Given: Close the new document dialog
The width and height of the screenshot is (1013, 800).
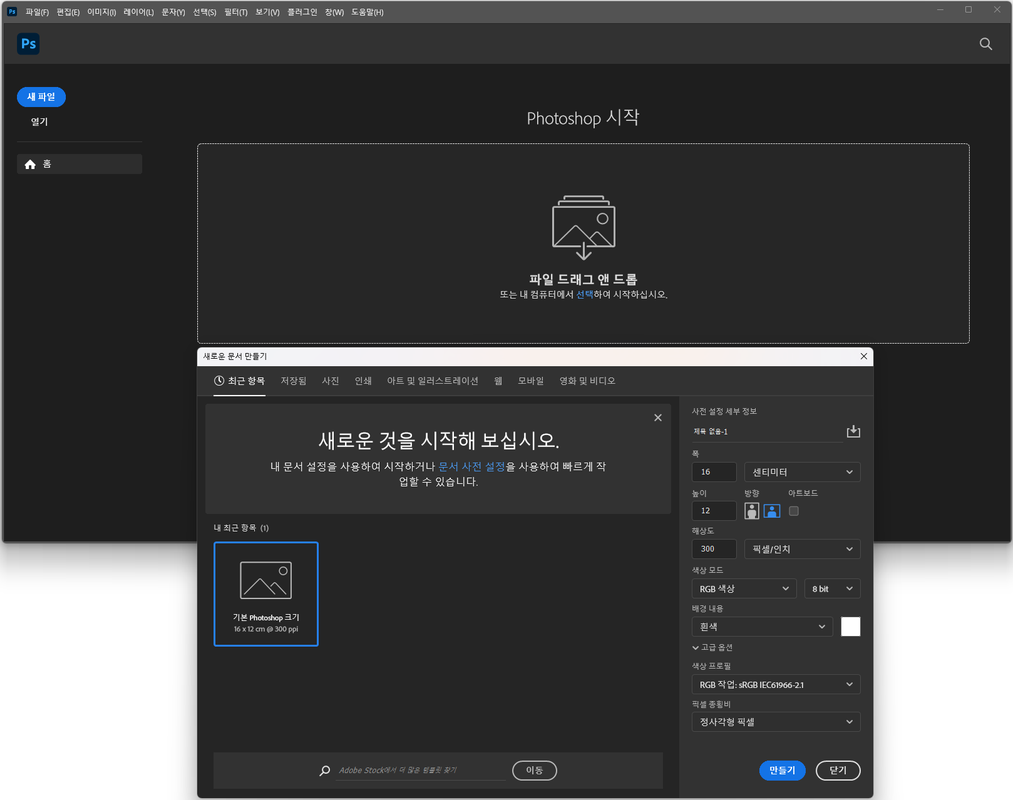Looking at the screenshot, I should click(864, 356).
